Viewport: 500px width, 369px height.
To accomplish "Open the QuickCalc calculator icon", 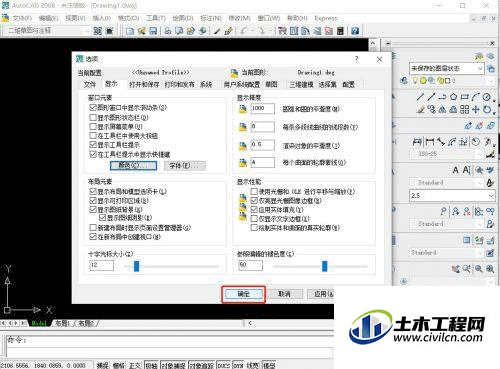I will click(340, 31).
